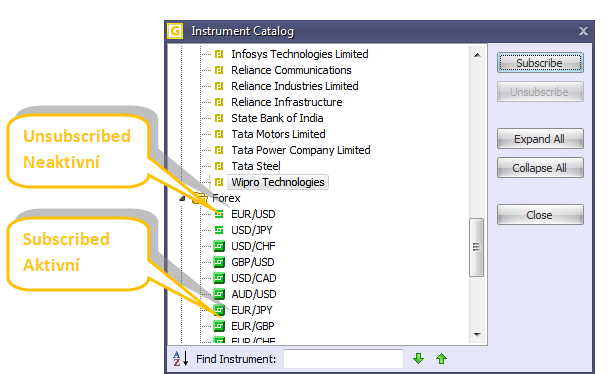The width and height of the screenshot is (609, 374).
Task: Click the Reliance Infrastructure instrument icon
Action: point(219,102)
